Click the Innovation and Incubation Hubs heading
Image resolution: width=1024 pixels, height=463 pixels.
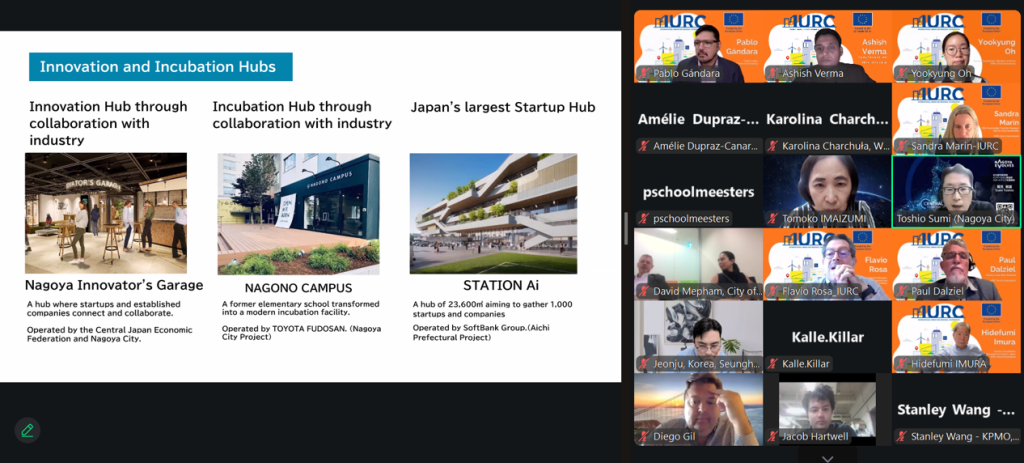click(x=160, y=68)
